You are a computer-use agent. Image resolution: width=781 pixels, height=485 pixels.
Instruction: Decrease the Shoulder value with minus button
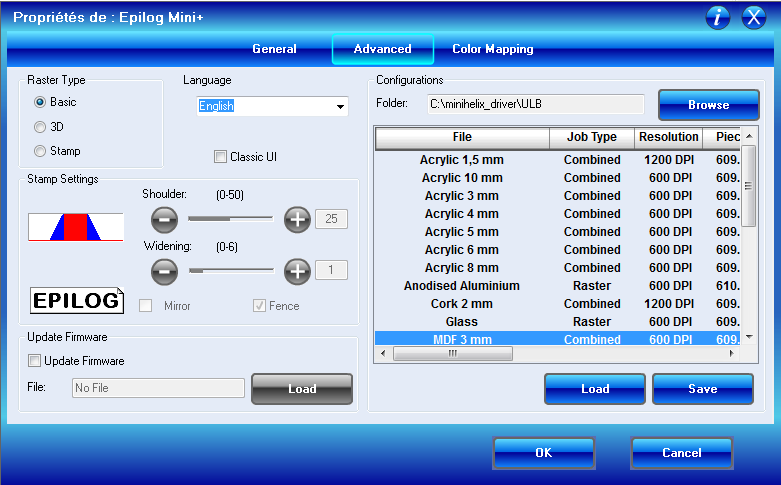point(164,220)
